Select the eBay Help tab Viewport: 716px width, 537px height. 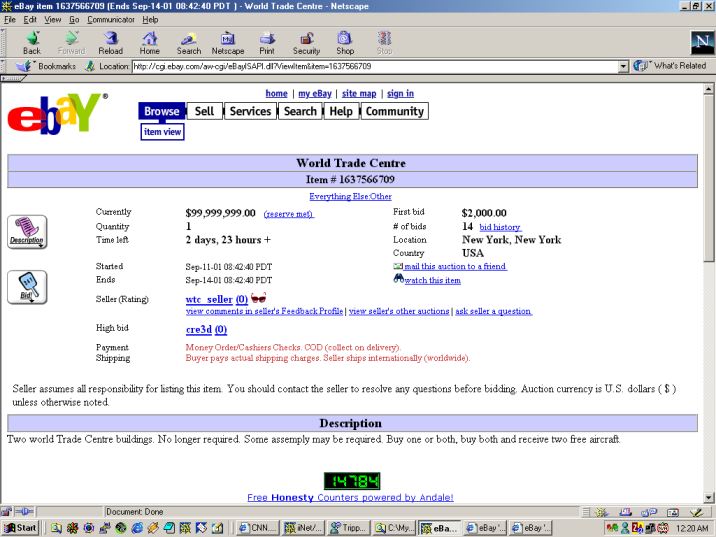tap(341, 111)
